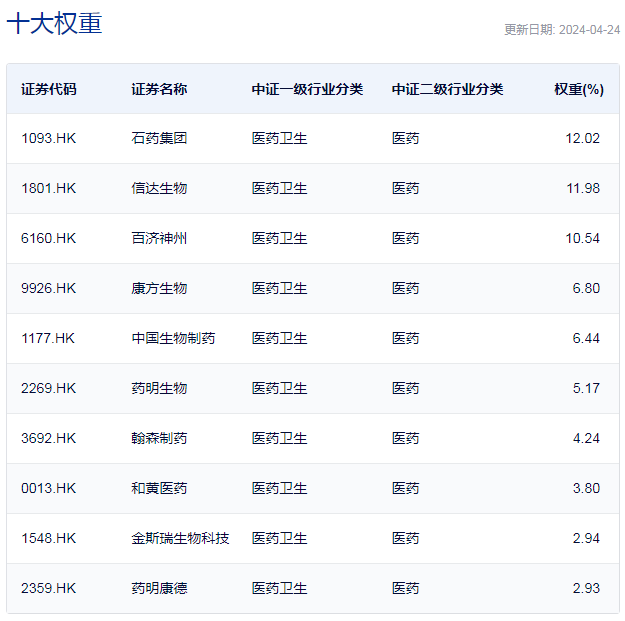Click the 证券代码 column header

(49, 89)
